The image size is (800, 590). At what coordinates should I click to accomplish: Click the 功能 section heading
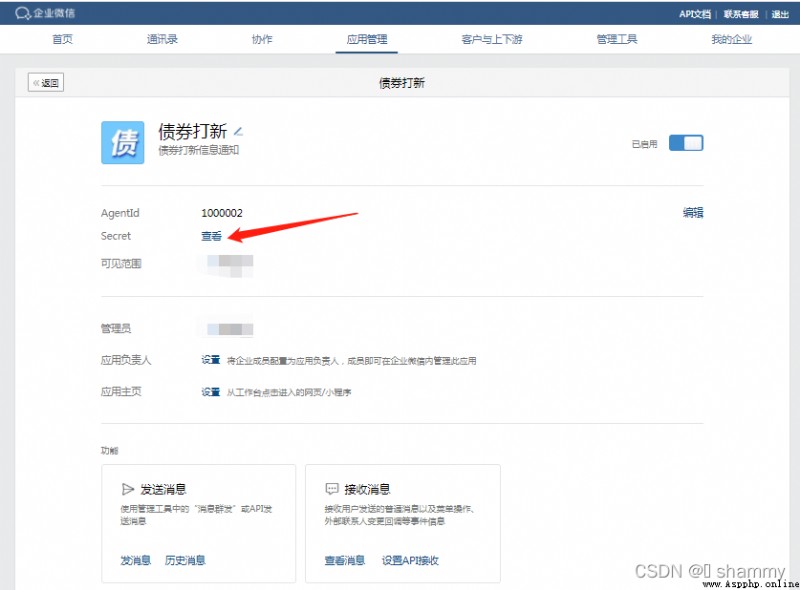click(x=109, y=451)
